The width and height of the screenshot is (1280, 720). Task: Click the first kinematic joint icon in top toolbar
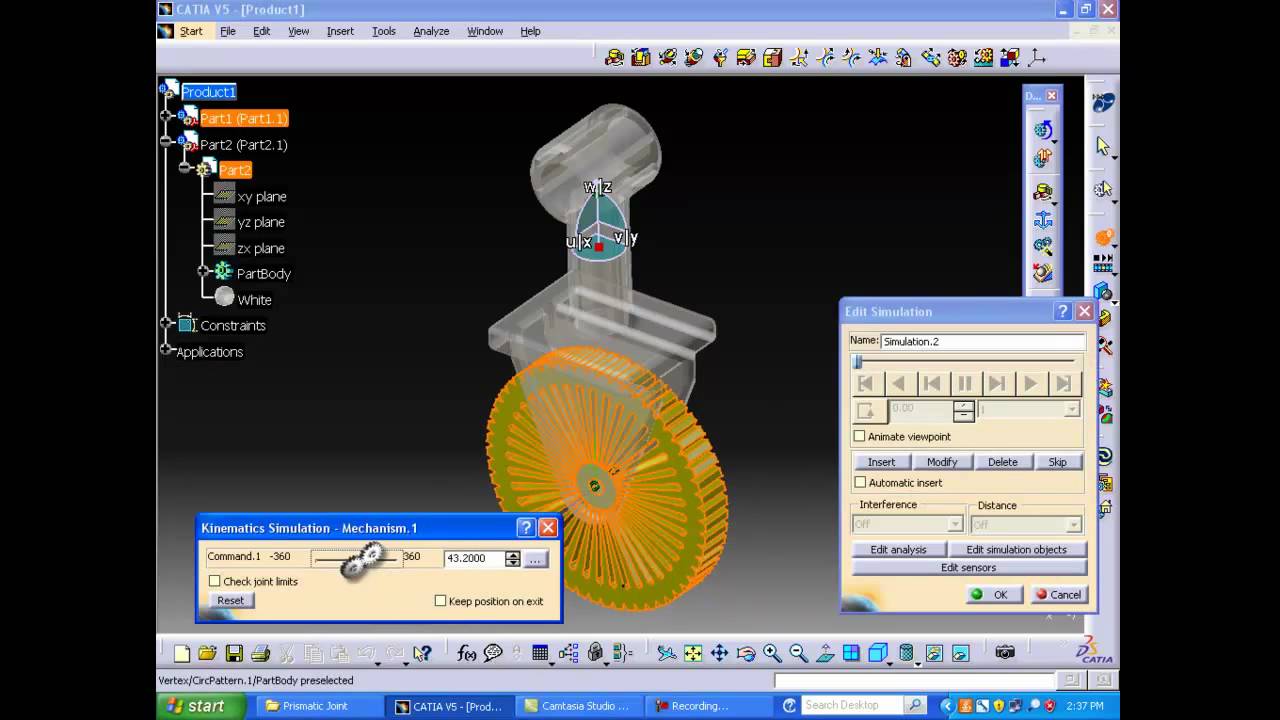[x=615, y=57]
